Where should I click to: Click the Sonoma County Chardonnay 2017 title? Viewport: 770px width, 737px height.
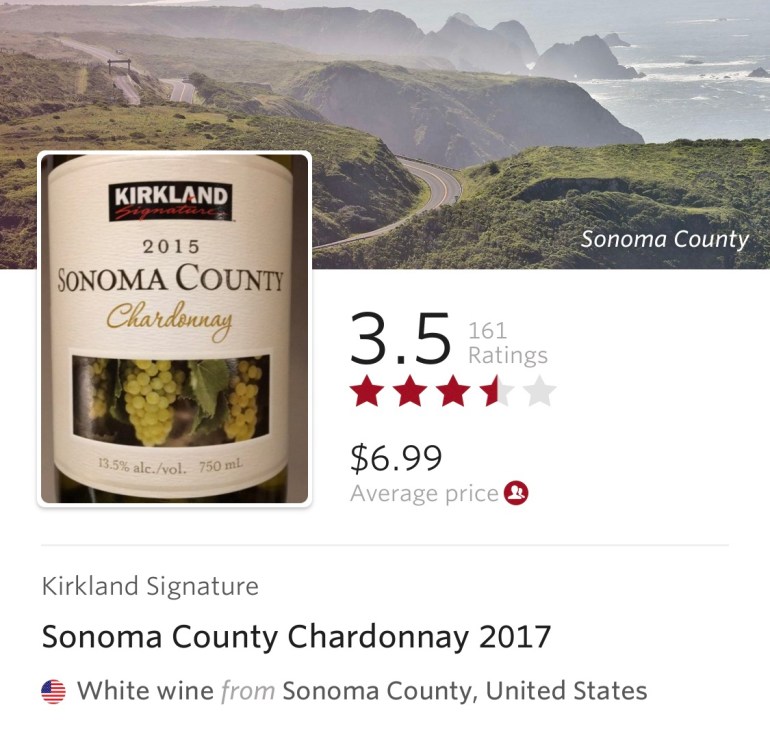tap(296, 636)
